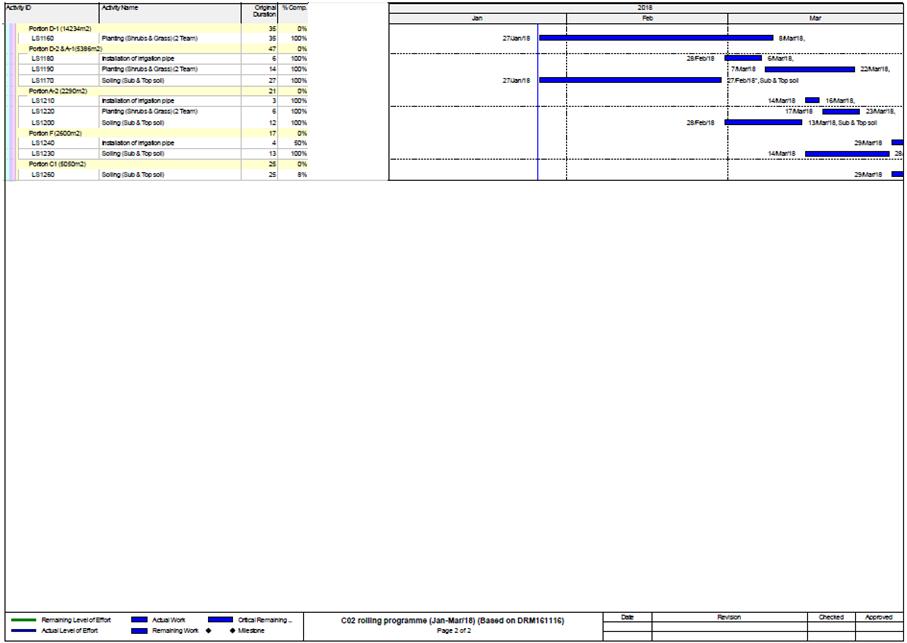
Task: Click the C02 rolling programme title text
Action: [x=453, y=621]
